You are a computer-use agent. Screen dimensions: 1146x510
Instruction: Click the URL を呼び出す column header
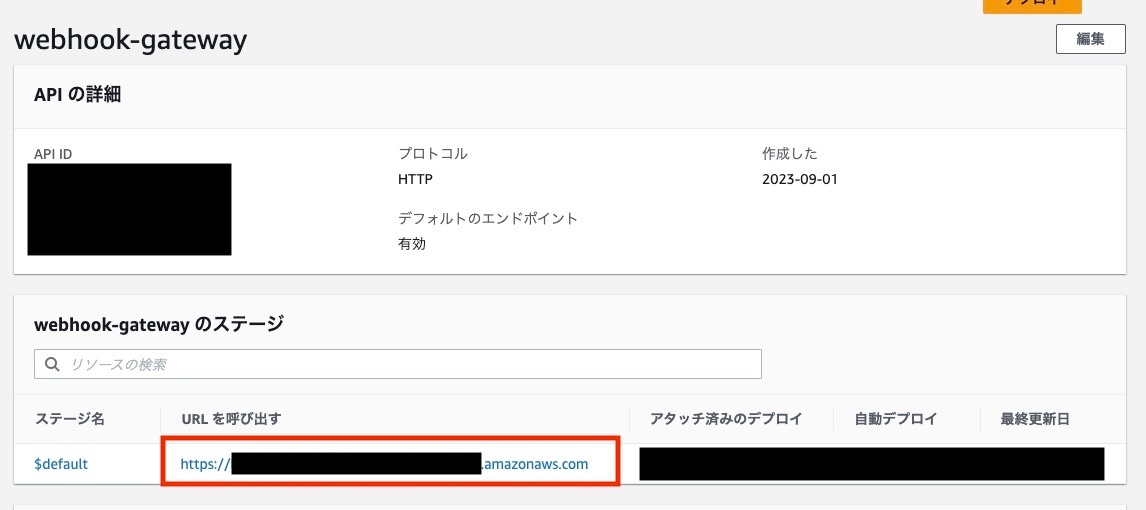click(x=231, y=419)
